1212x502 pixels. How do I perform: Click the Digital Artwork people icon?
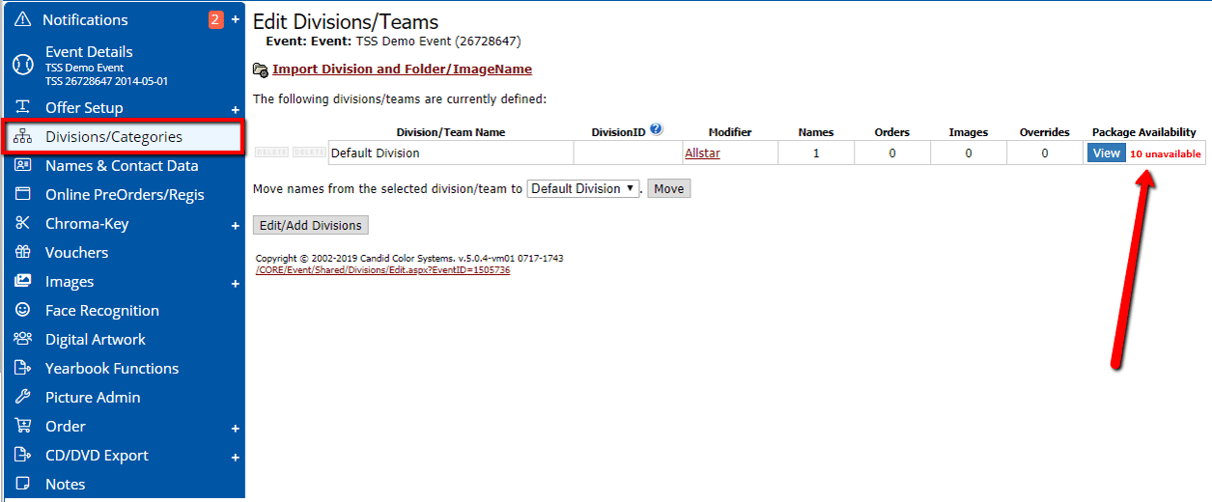tap(23, 340)
